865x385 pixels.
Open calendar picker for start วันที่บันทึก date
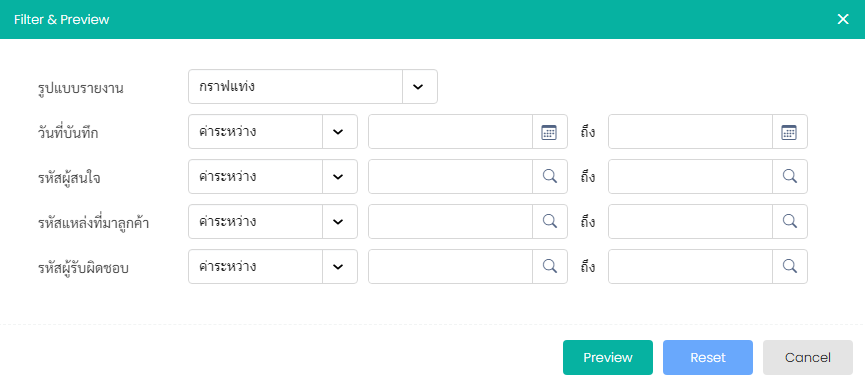pos(549,132)
